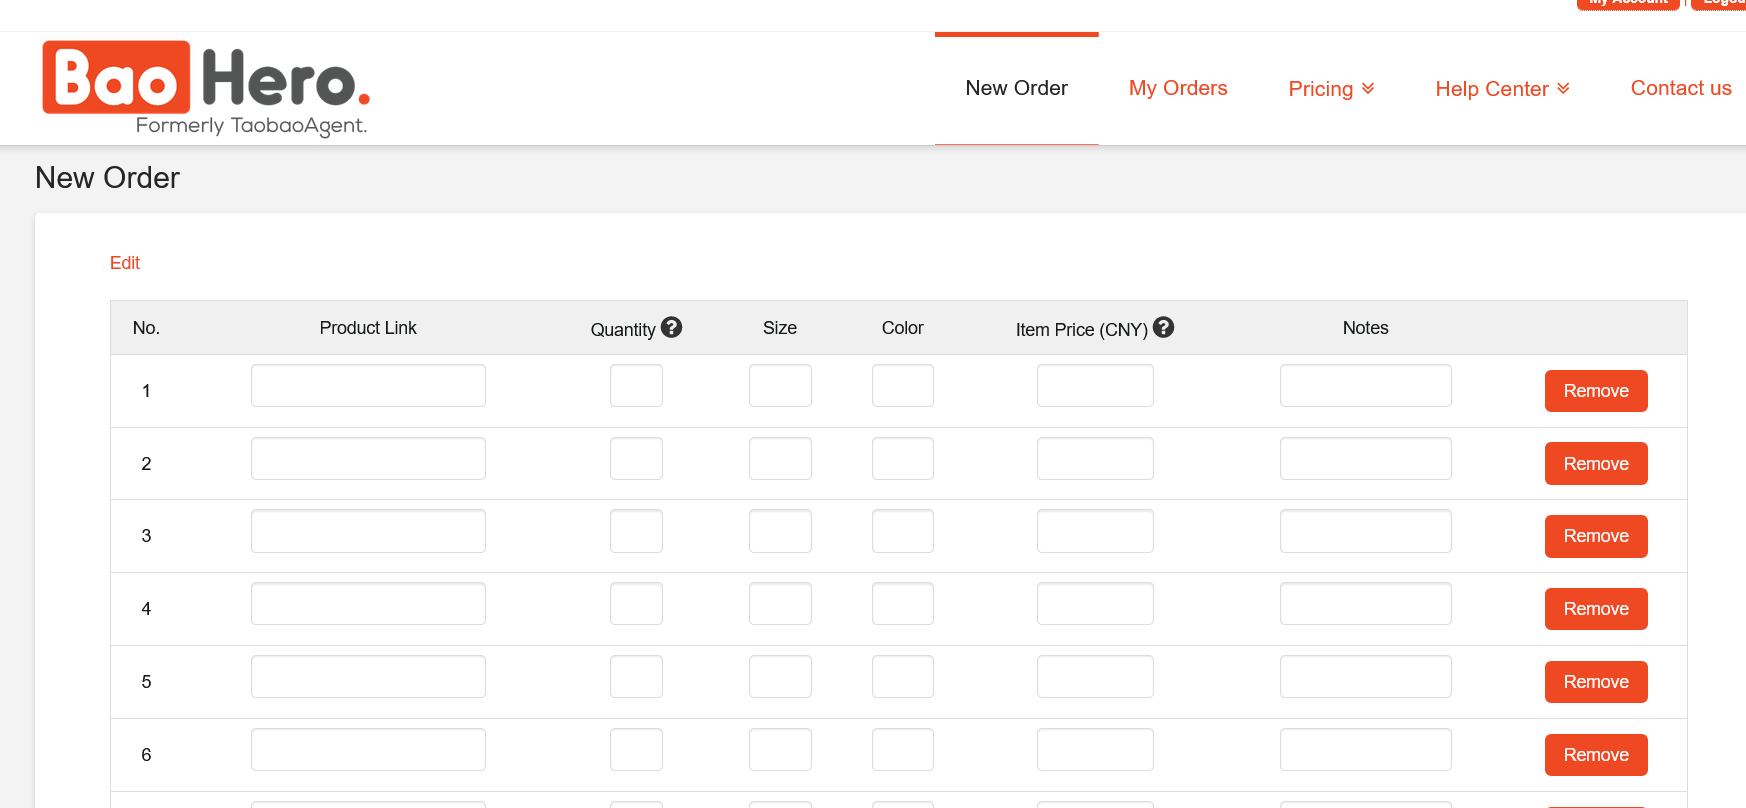This screenshot has width=1746, height=808.
Task: Focus the Item Price field in row 3
Action: click(1095, 531)
